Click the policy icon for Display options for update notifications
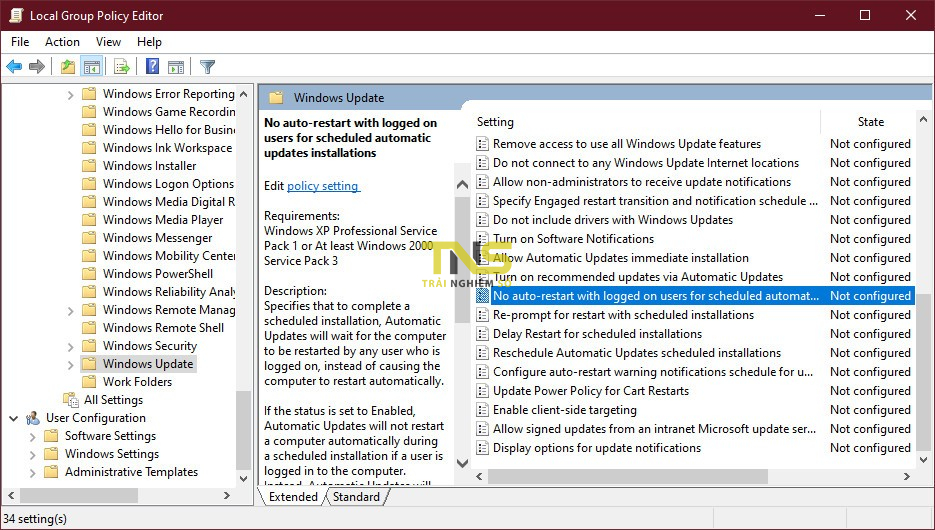935x530 pixels. pos(482,448)
